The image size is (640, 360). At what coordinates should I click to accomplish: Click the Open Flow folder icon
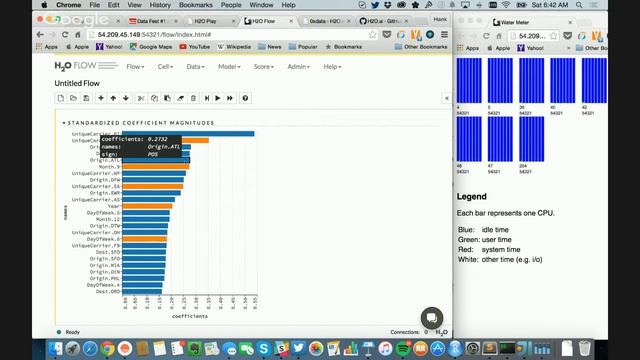point(73,98)
